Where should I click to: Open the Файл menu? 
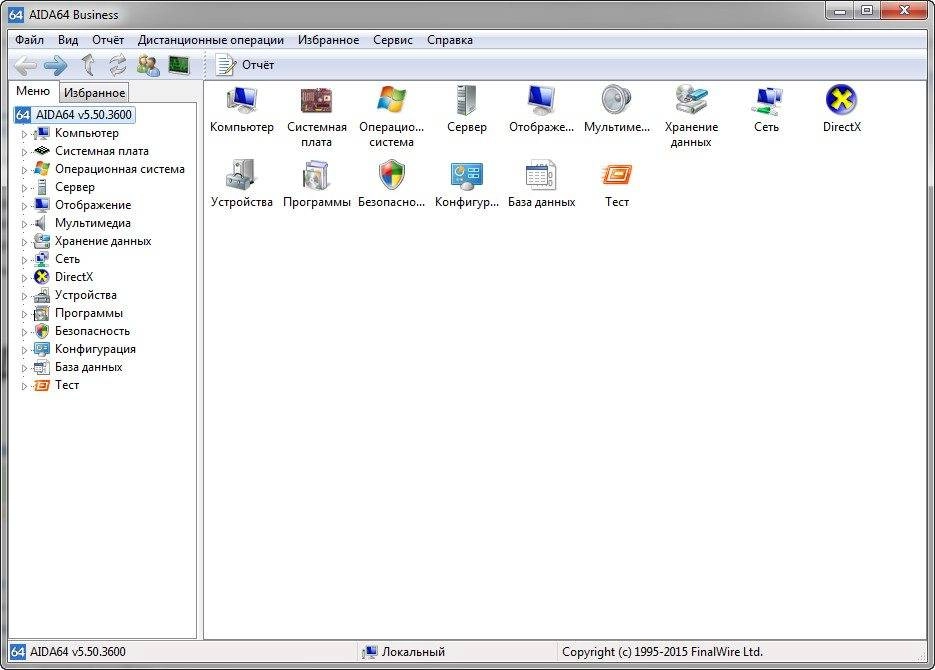click(x=29, y=40)
